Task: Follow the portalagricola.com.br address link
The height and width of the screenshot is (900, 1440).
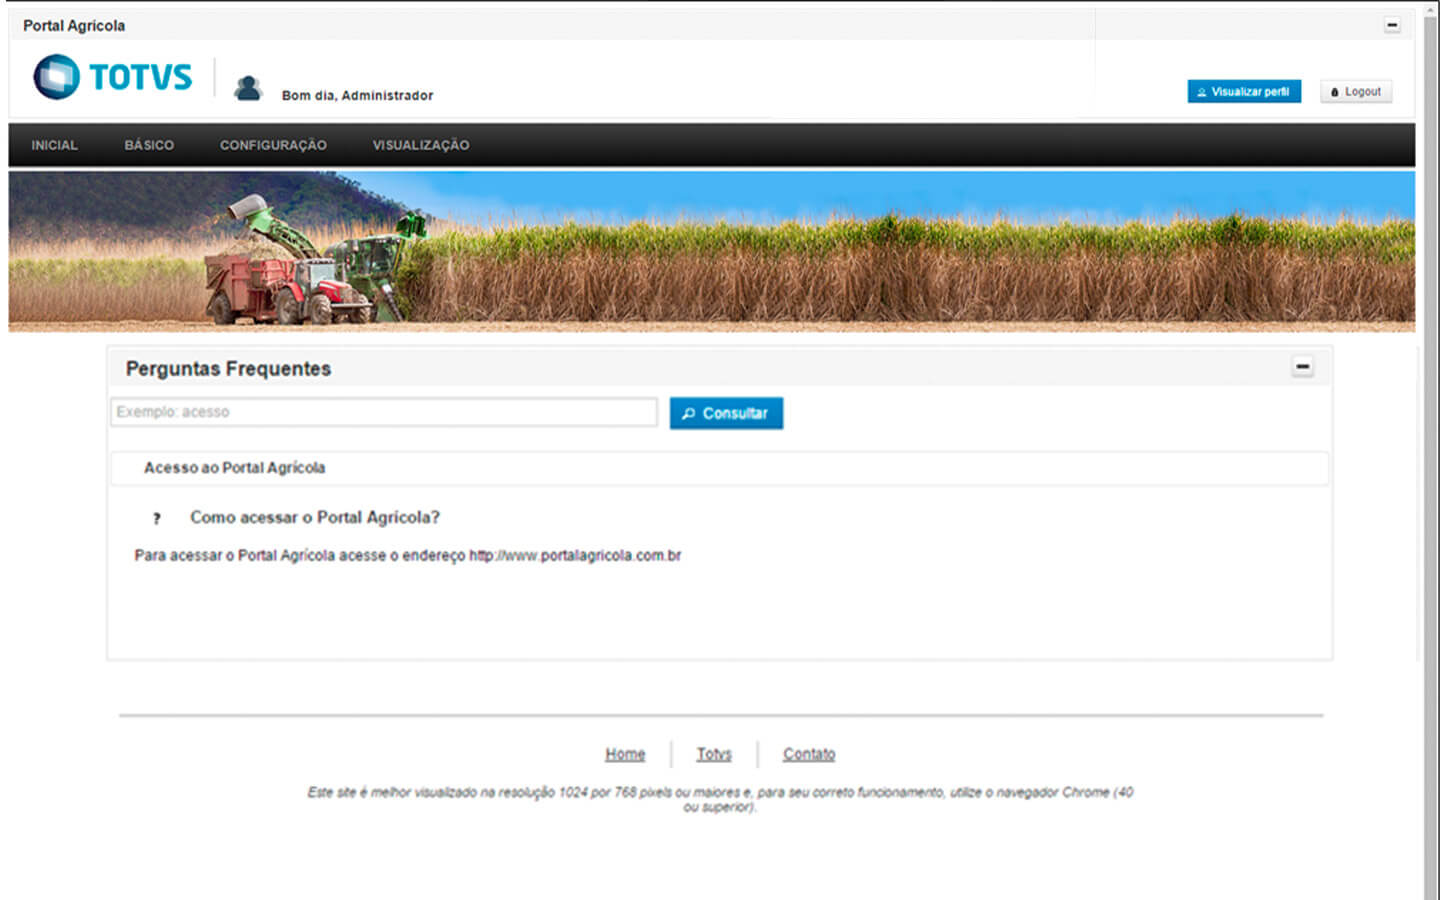Action: tap(575, 556)
